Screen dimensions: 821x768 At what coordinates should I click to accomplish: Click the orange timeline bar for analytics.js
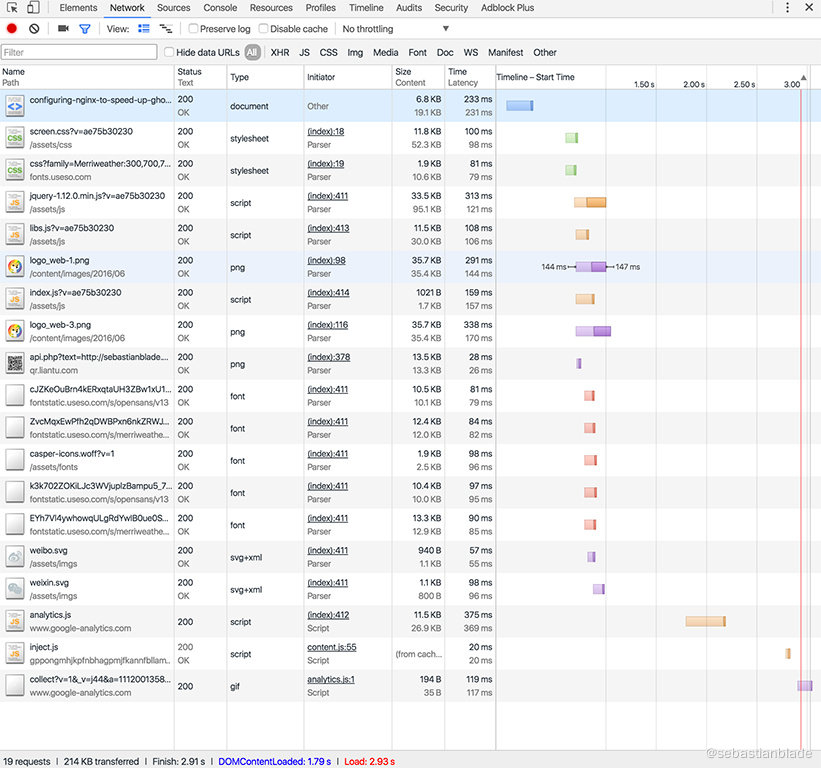coord(705,621)
